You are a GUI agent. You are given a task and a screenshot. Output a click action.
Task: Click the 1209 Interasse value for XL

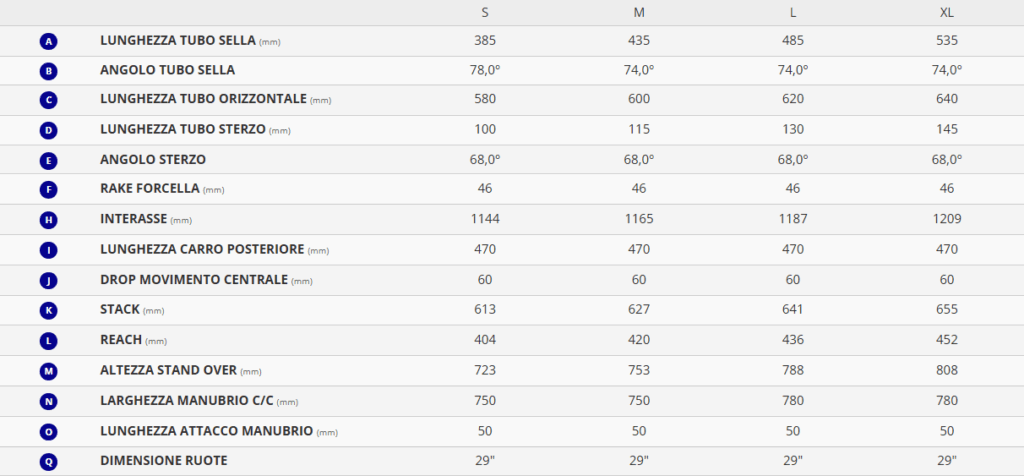coord(946,219)
